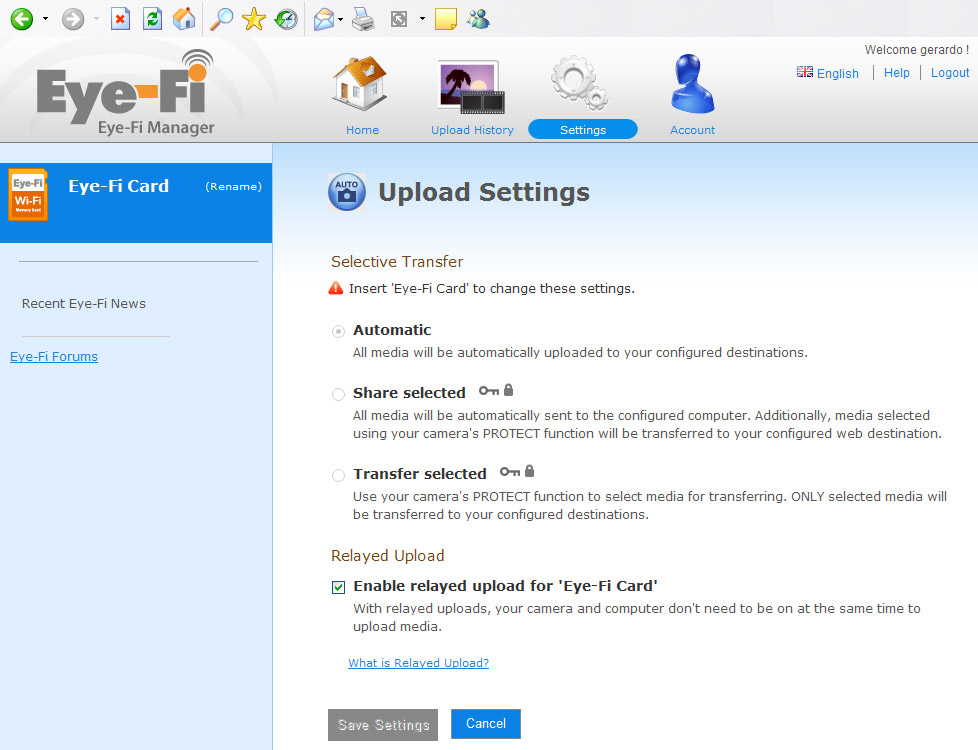Select the Automatic radio button
Viewport: 978px width, 750px height.
pos(338,331)
